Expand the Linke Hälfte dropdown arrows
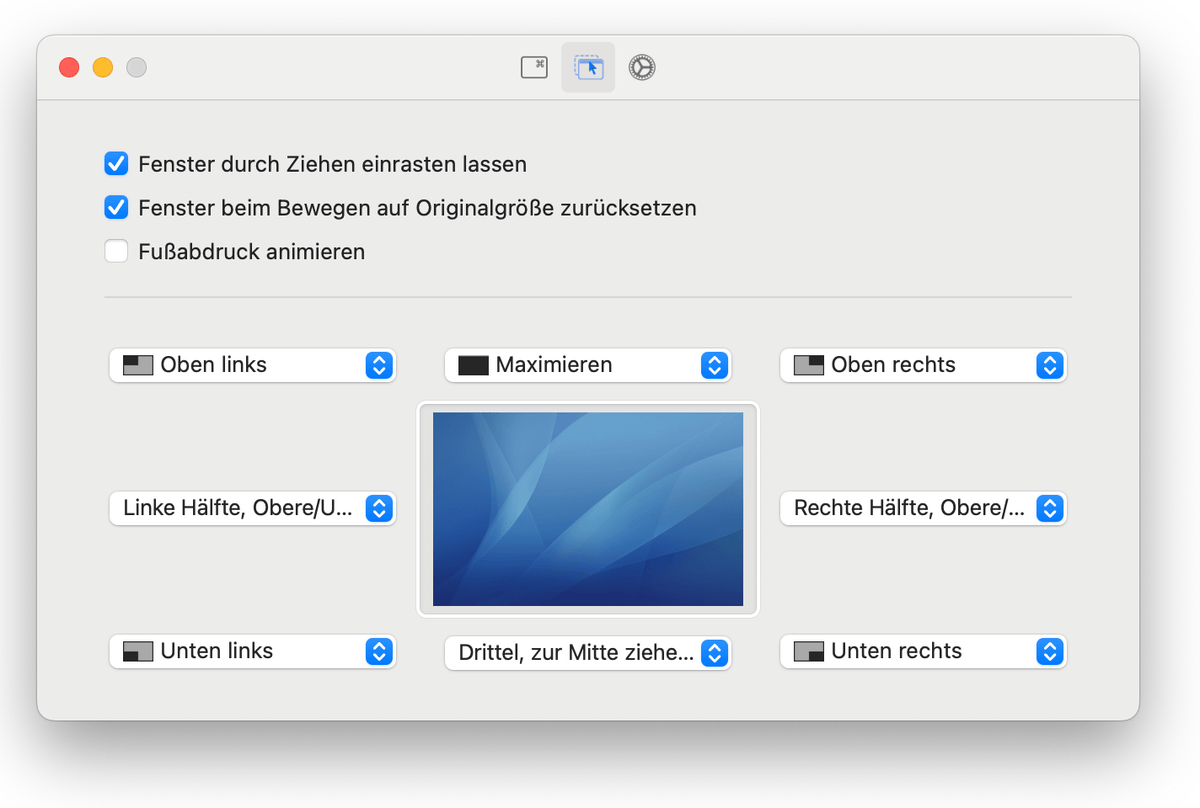1200x808 pixels. (378, 508)
